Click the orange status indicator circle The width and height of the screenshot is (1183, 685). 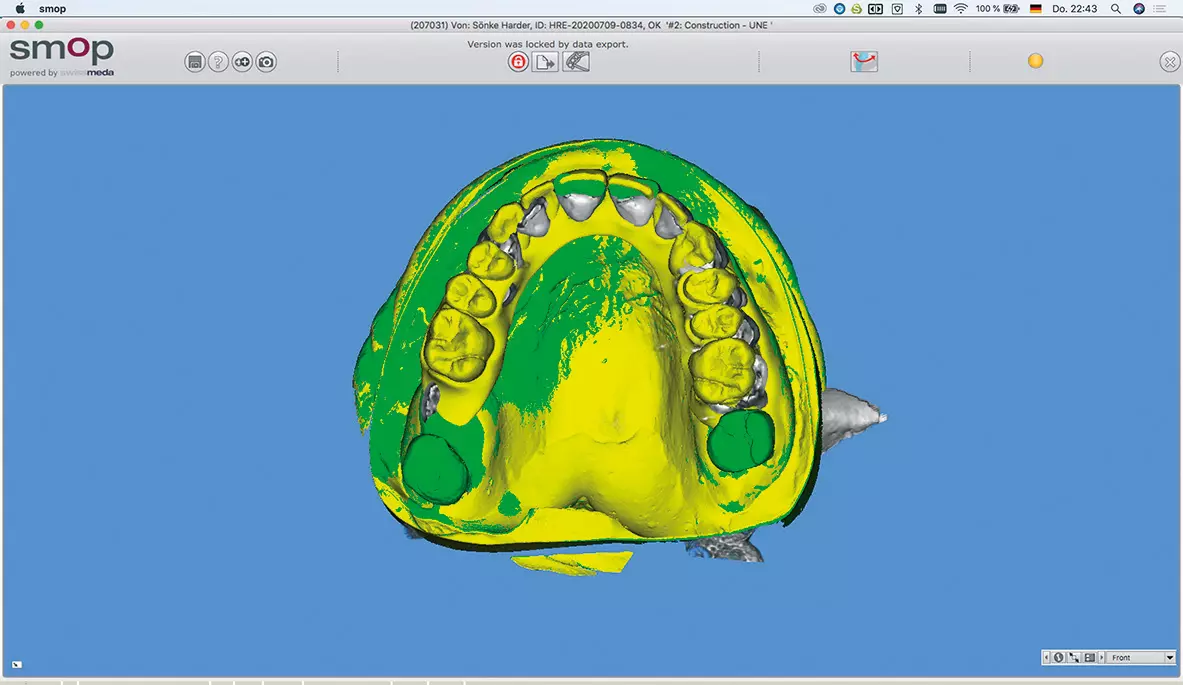point(1035,61)
